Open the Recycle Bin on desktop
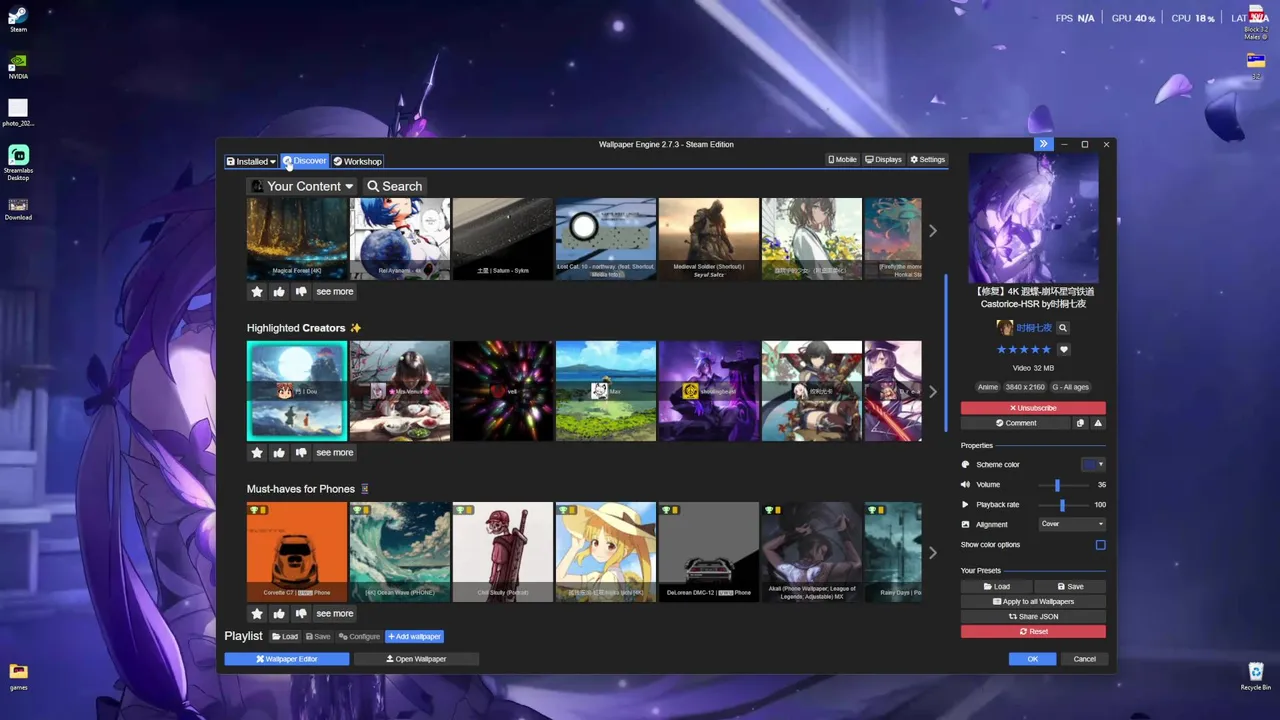 [x=1256, y=676]
